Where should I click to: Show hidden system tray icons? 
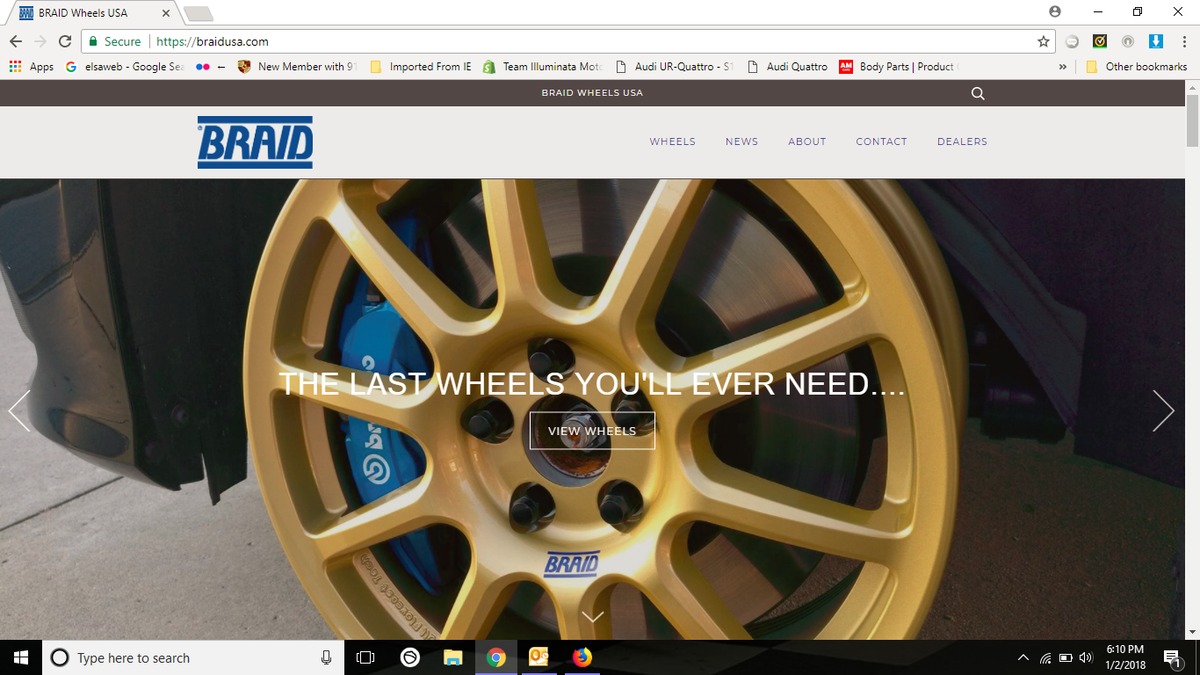tap(1024, 658)
